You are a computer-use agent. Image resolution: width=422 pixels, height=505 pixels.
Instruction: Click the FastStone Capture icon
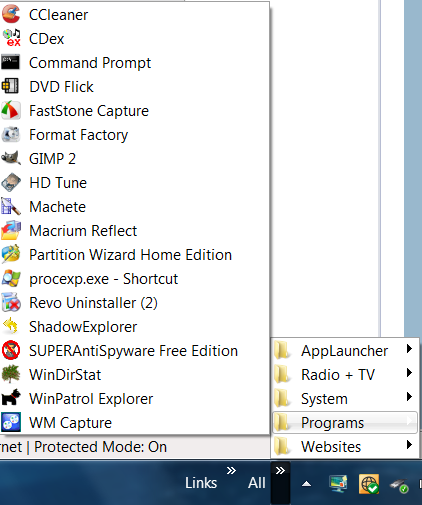coord(11,111)
